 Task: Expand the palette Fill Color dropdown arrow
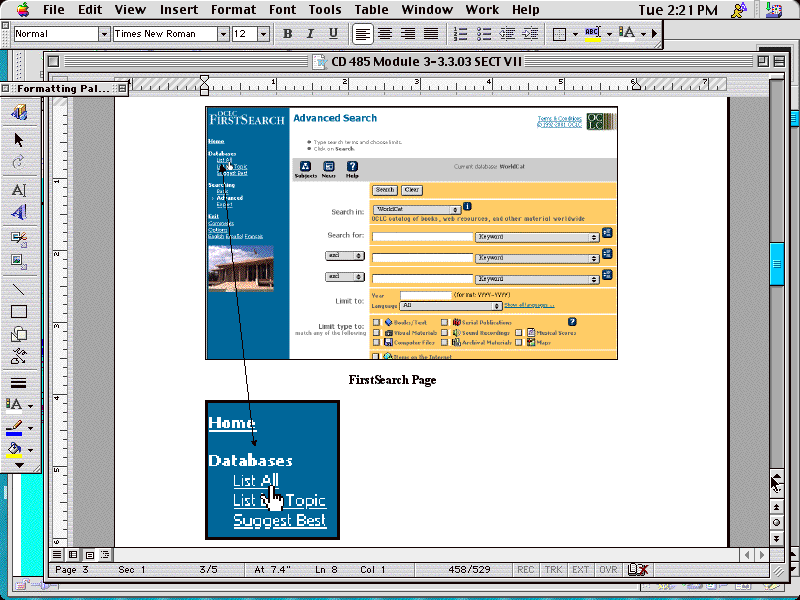(x=30, y=450)
